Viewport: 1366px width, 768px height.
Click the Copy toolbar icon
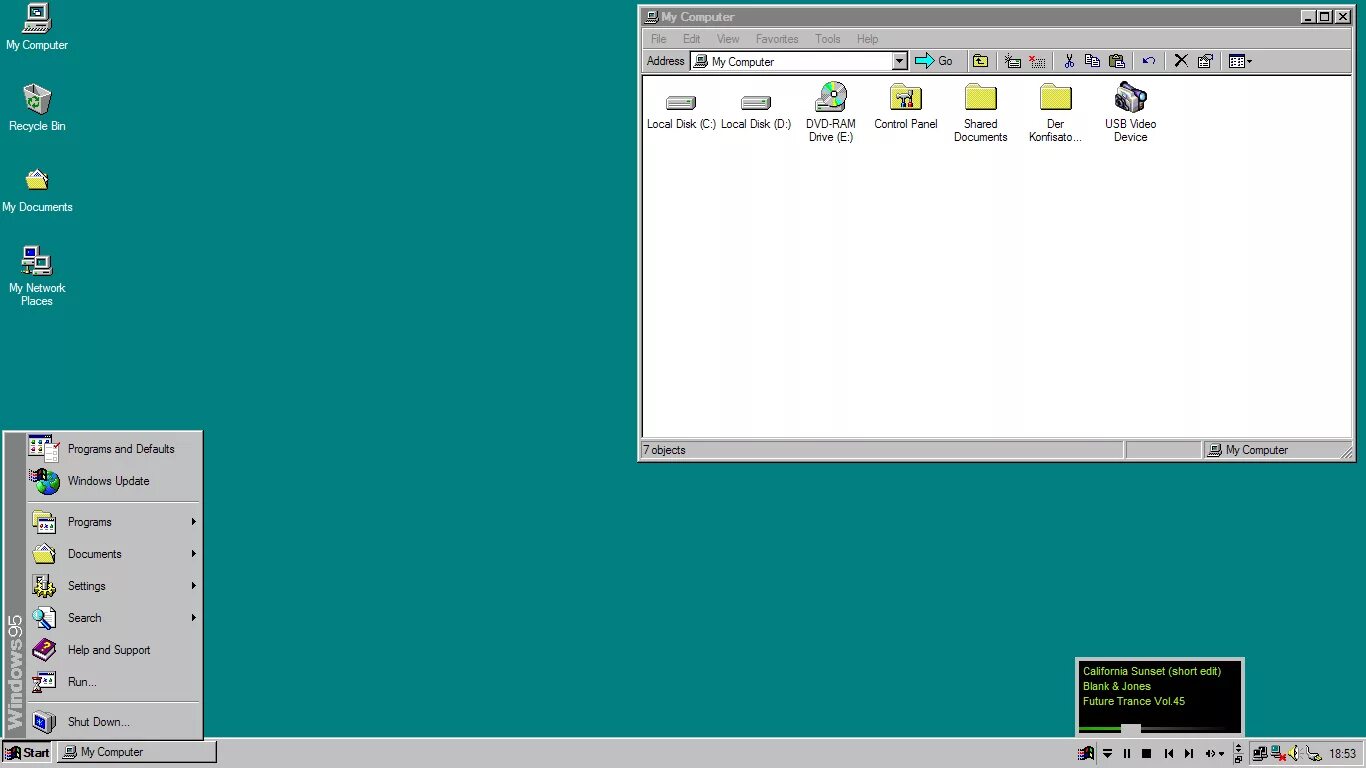(x=1091, y=61)
